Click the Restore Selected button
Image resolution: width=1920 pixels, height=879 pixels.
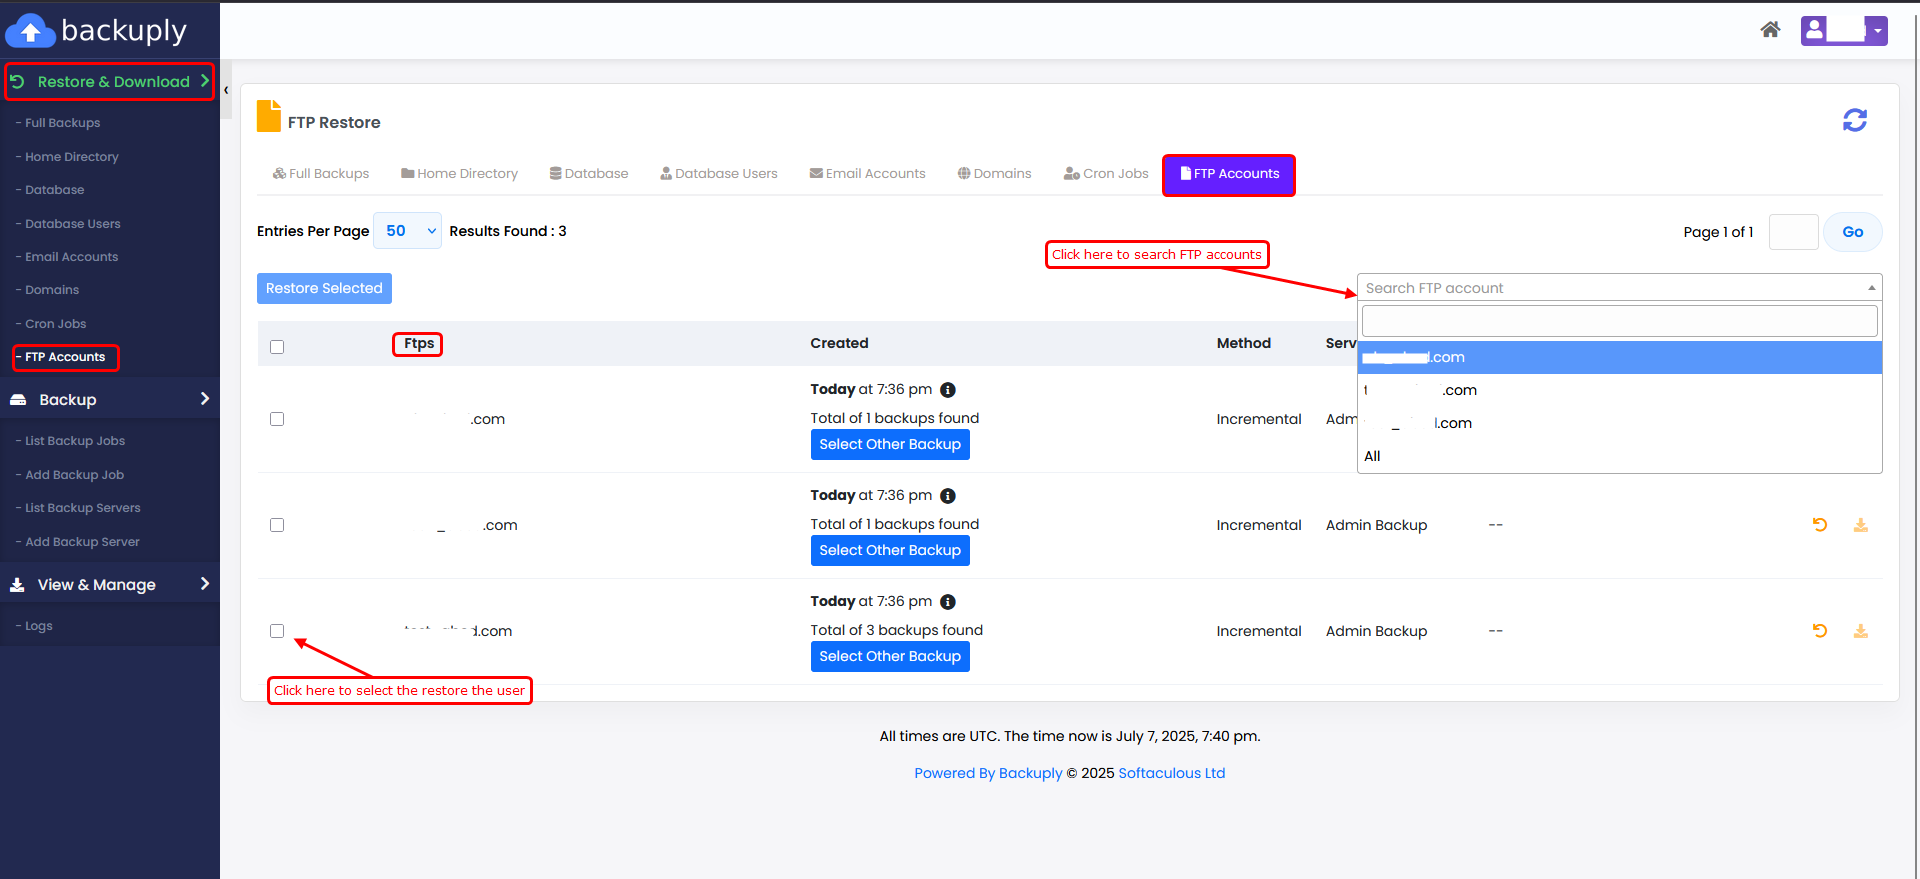tap(324, 288)
